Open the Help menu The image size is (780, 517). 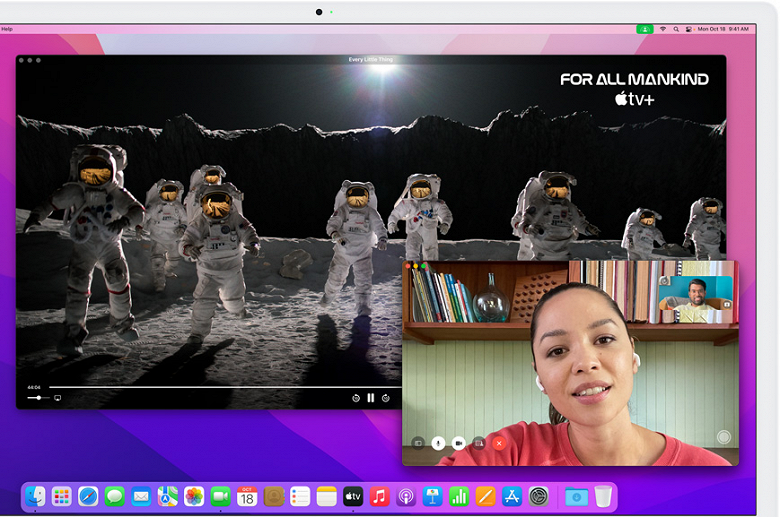click(x=7, y=29)
